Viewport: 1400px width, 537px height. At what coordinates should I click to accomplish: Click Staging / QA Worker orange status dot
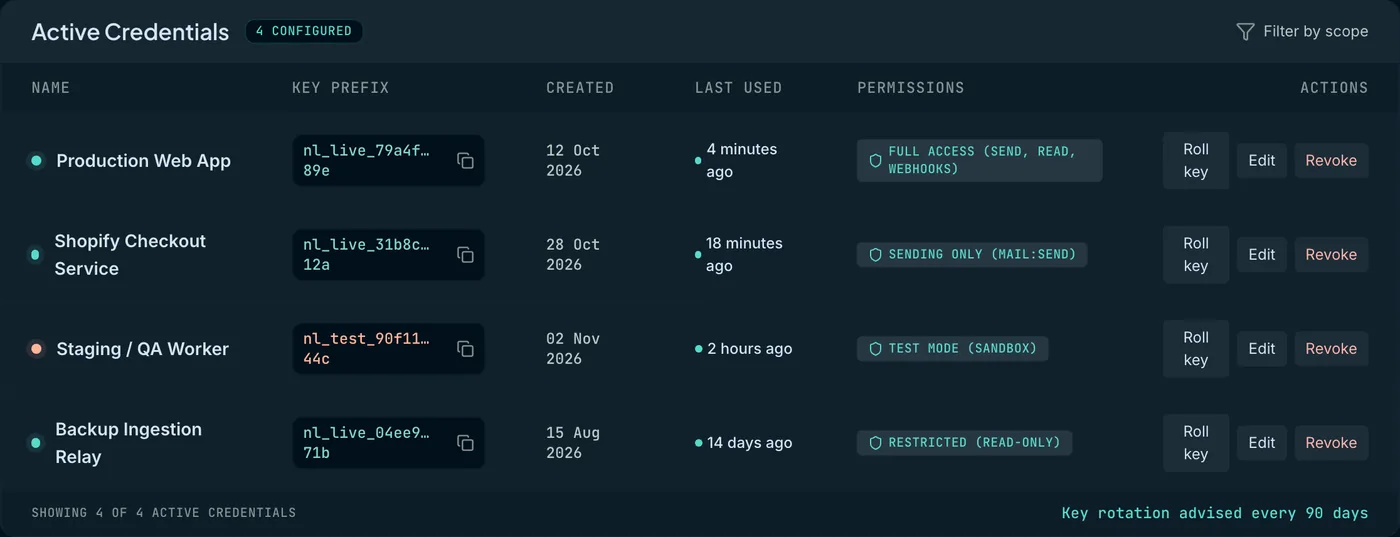36,348
